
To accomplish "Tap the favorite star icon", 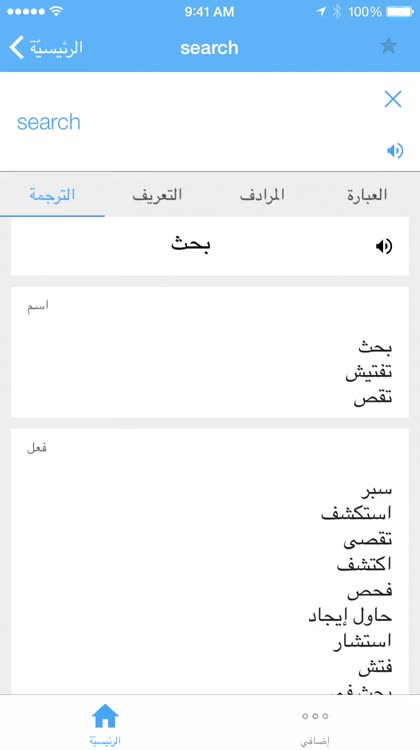I will click(x=388, y=46).
